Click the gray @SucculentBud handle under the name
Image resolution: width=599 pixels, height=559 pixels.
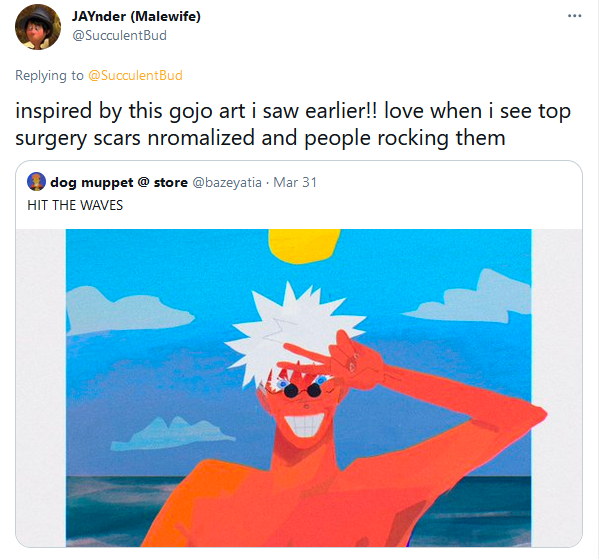pyautogui.click(x=120, y=36)
